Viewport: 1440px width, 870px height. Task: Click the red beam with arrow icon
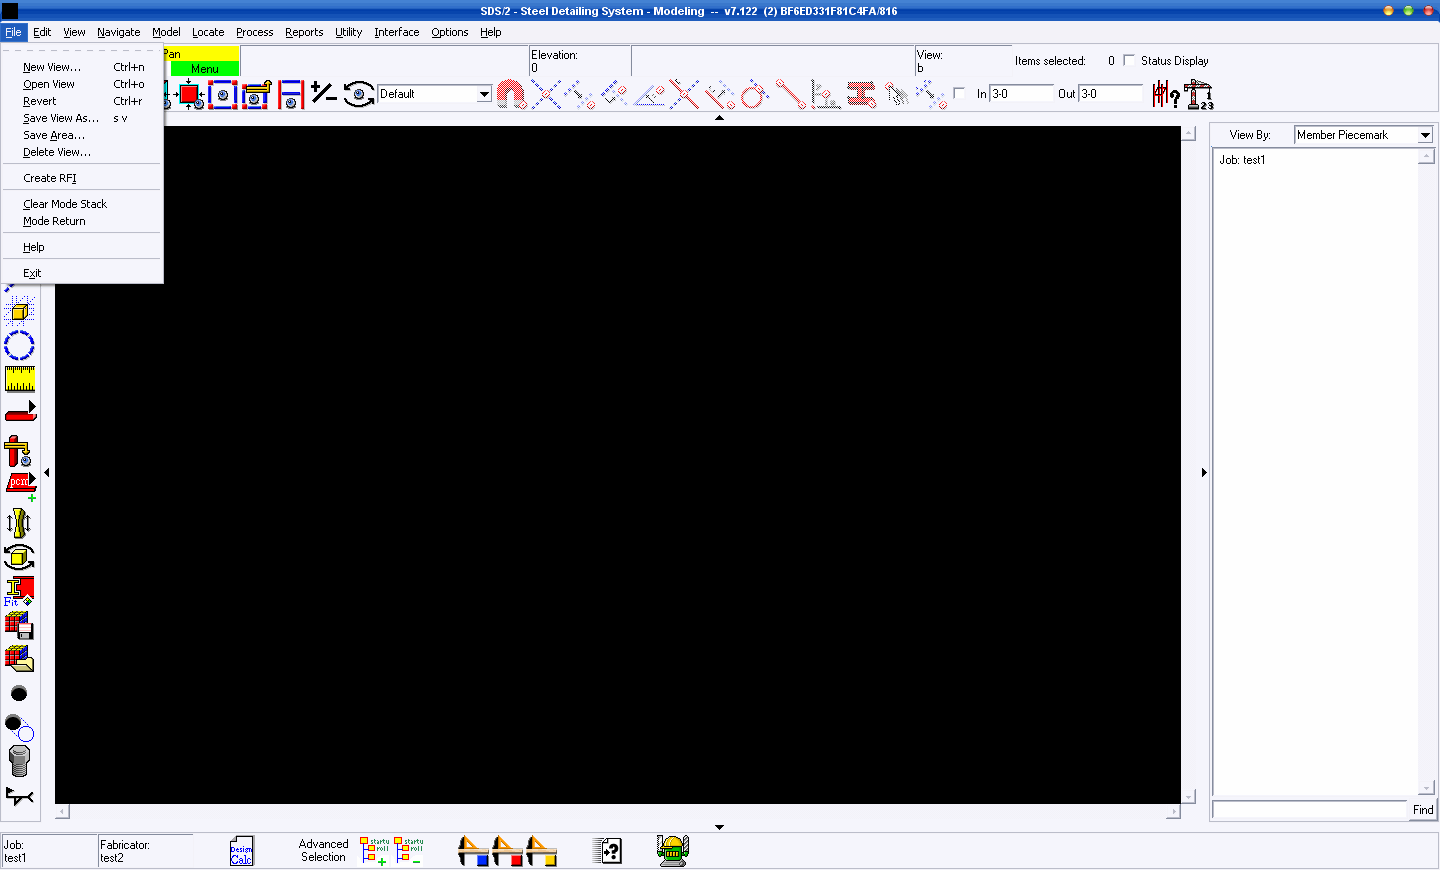click(x=20, y=412)
